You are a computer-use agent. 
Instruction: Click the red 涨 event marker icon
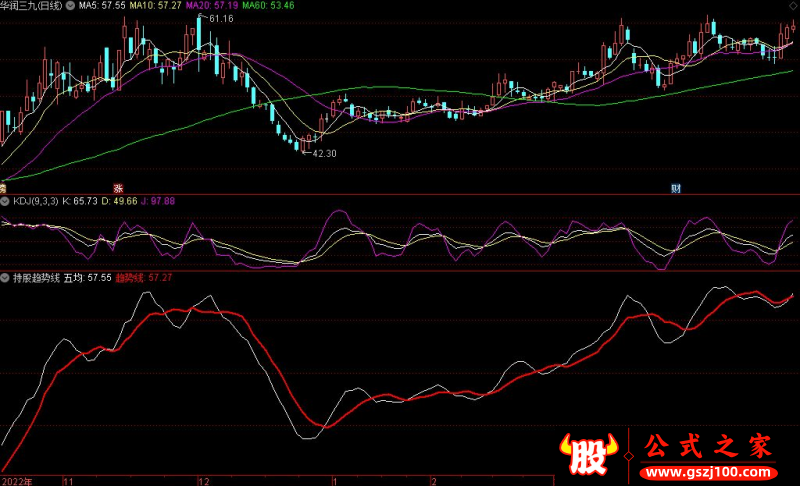point(117,188)
